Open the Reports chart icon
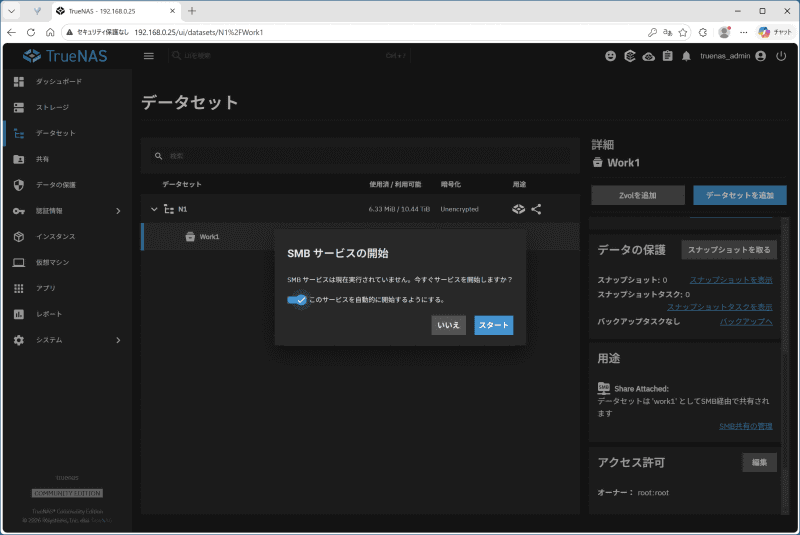800x535 pixels. point(19,314)
